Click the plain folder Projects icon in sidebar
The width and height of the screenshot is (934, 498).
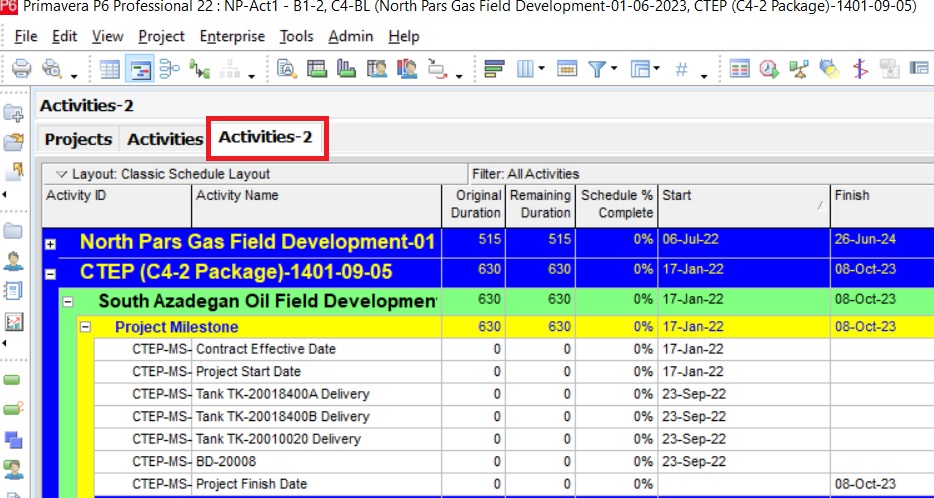(13, 231)
